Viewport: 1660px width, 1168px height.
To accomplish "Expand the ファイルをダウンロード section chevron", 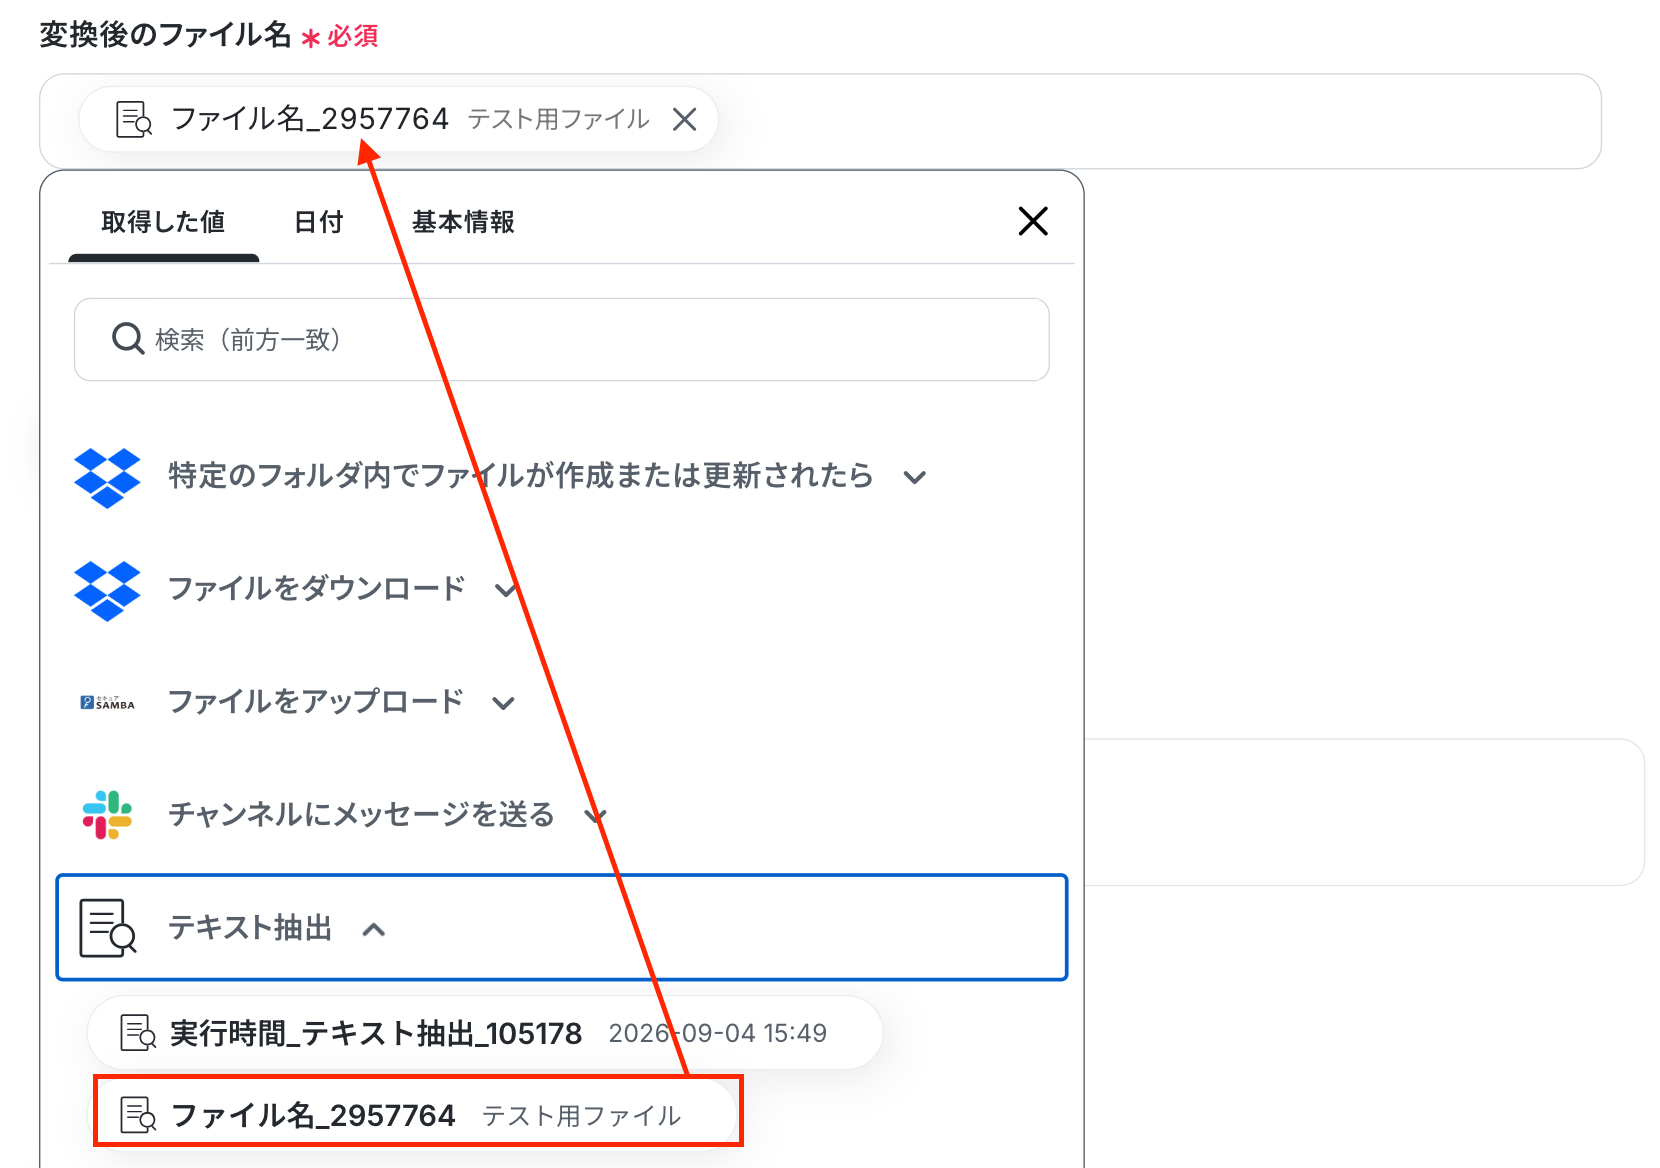I will [506, 590].
